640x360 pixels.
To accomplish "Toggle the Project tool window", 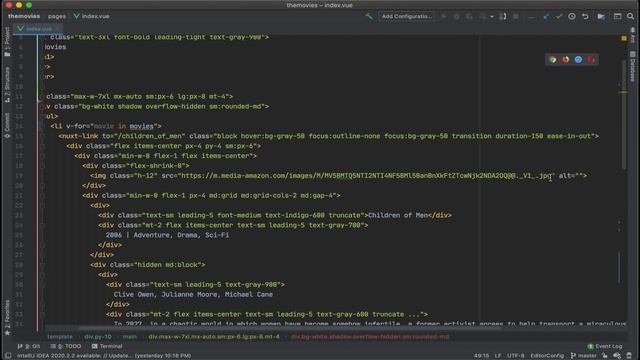I will [7, 42].
